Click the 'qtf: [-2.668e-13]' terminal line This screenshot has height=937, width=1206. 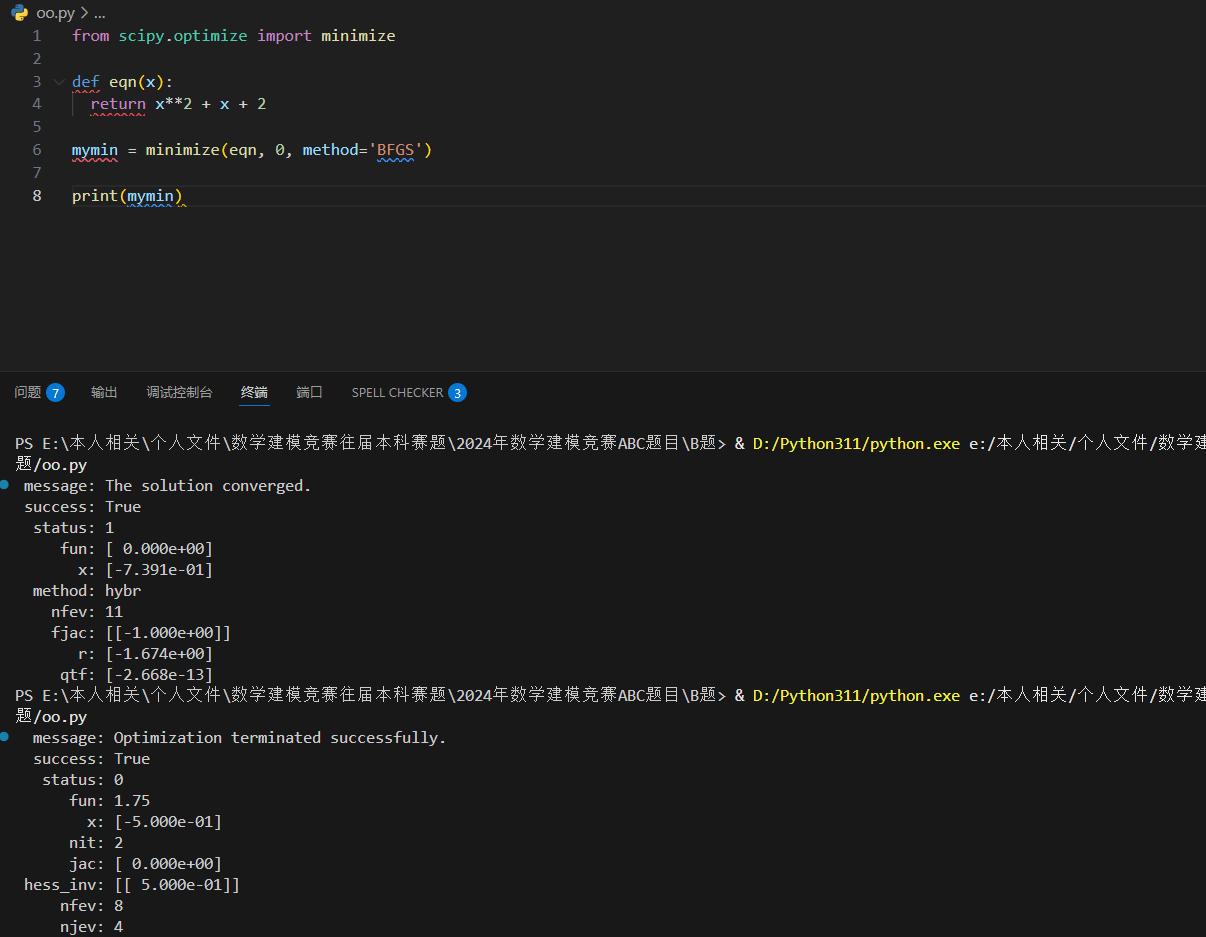[136, 675]
